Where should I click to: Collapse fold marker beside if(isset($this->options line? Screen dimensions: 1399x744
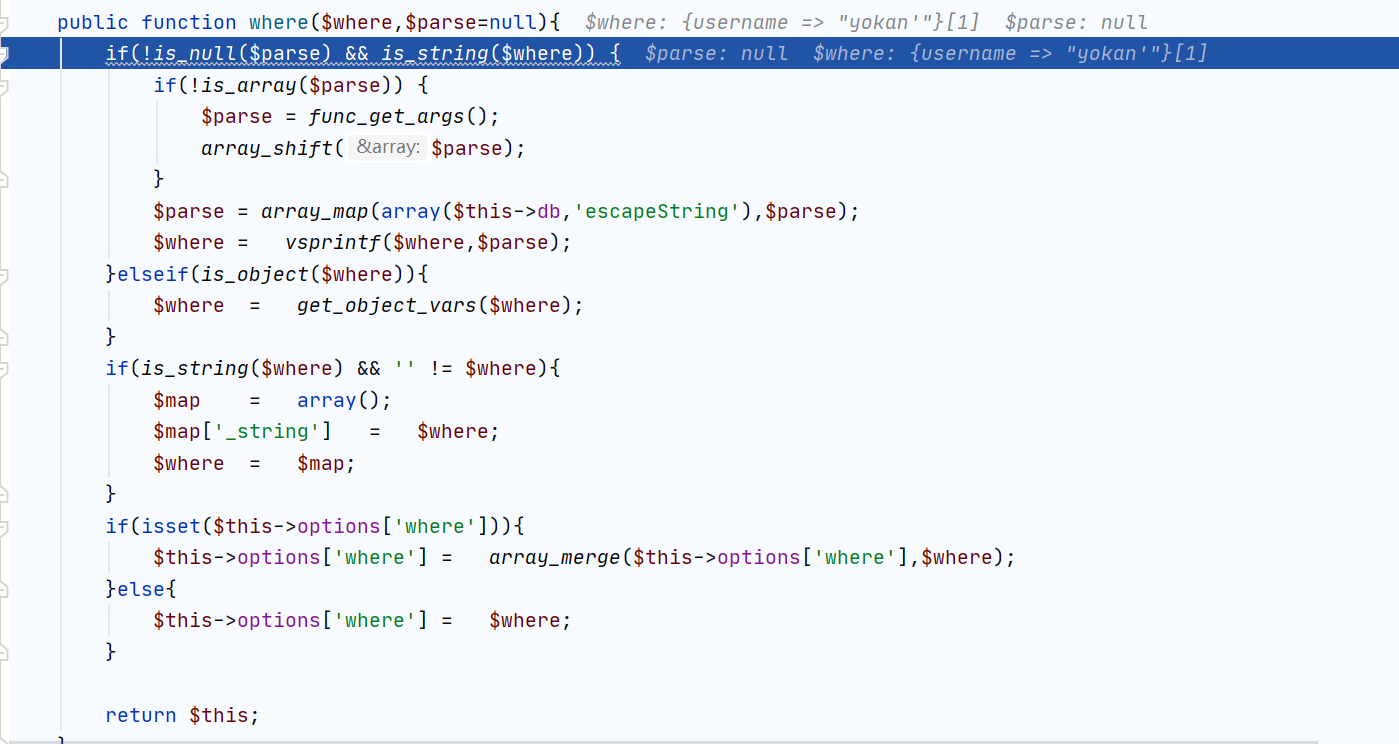tap(3, 526)
